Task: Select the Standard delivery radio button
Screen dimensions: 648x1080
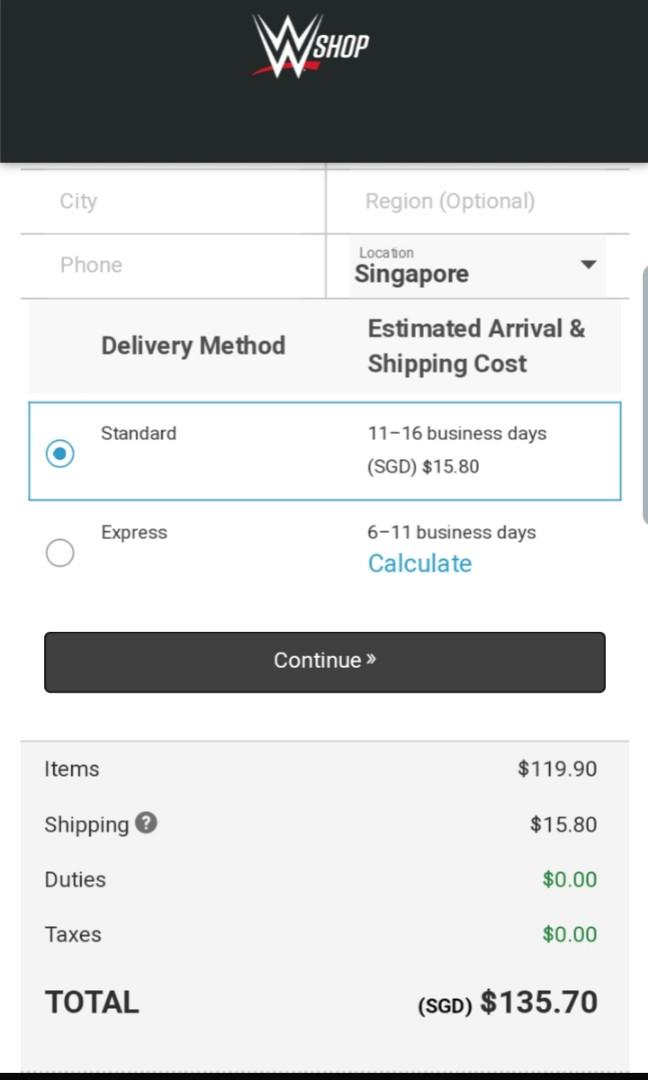Action: (x=60, y=453)
